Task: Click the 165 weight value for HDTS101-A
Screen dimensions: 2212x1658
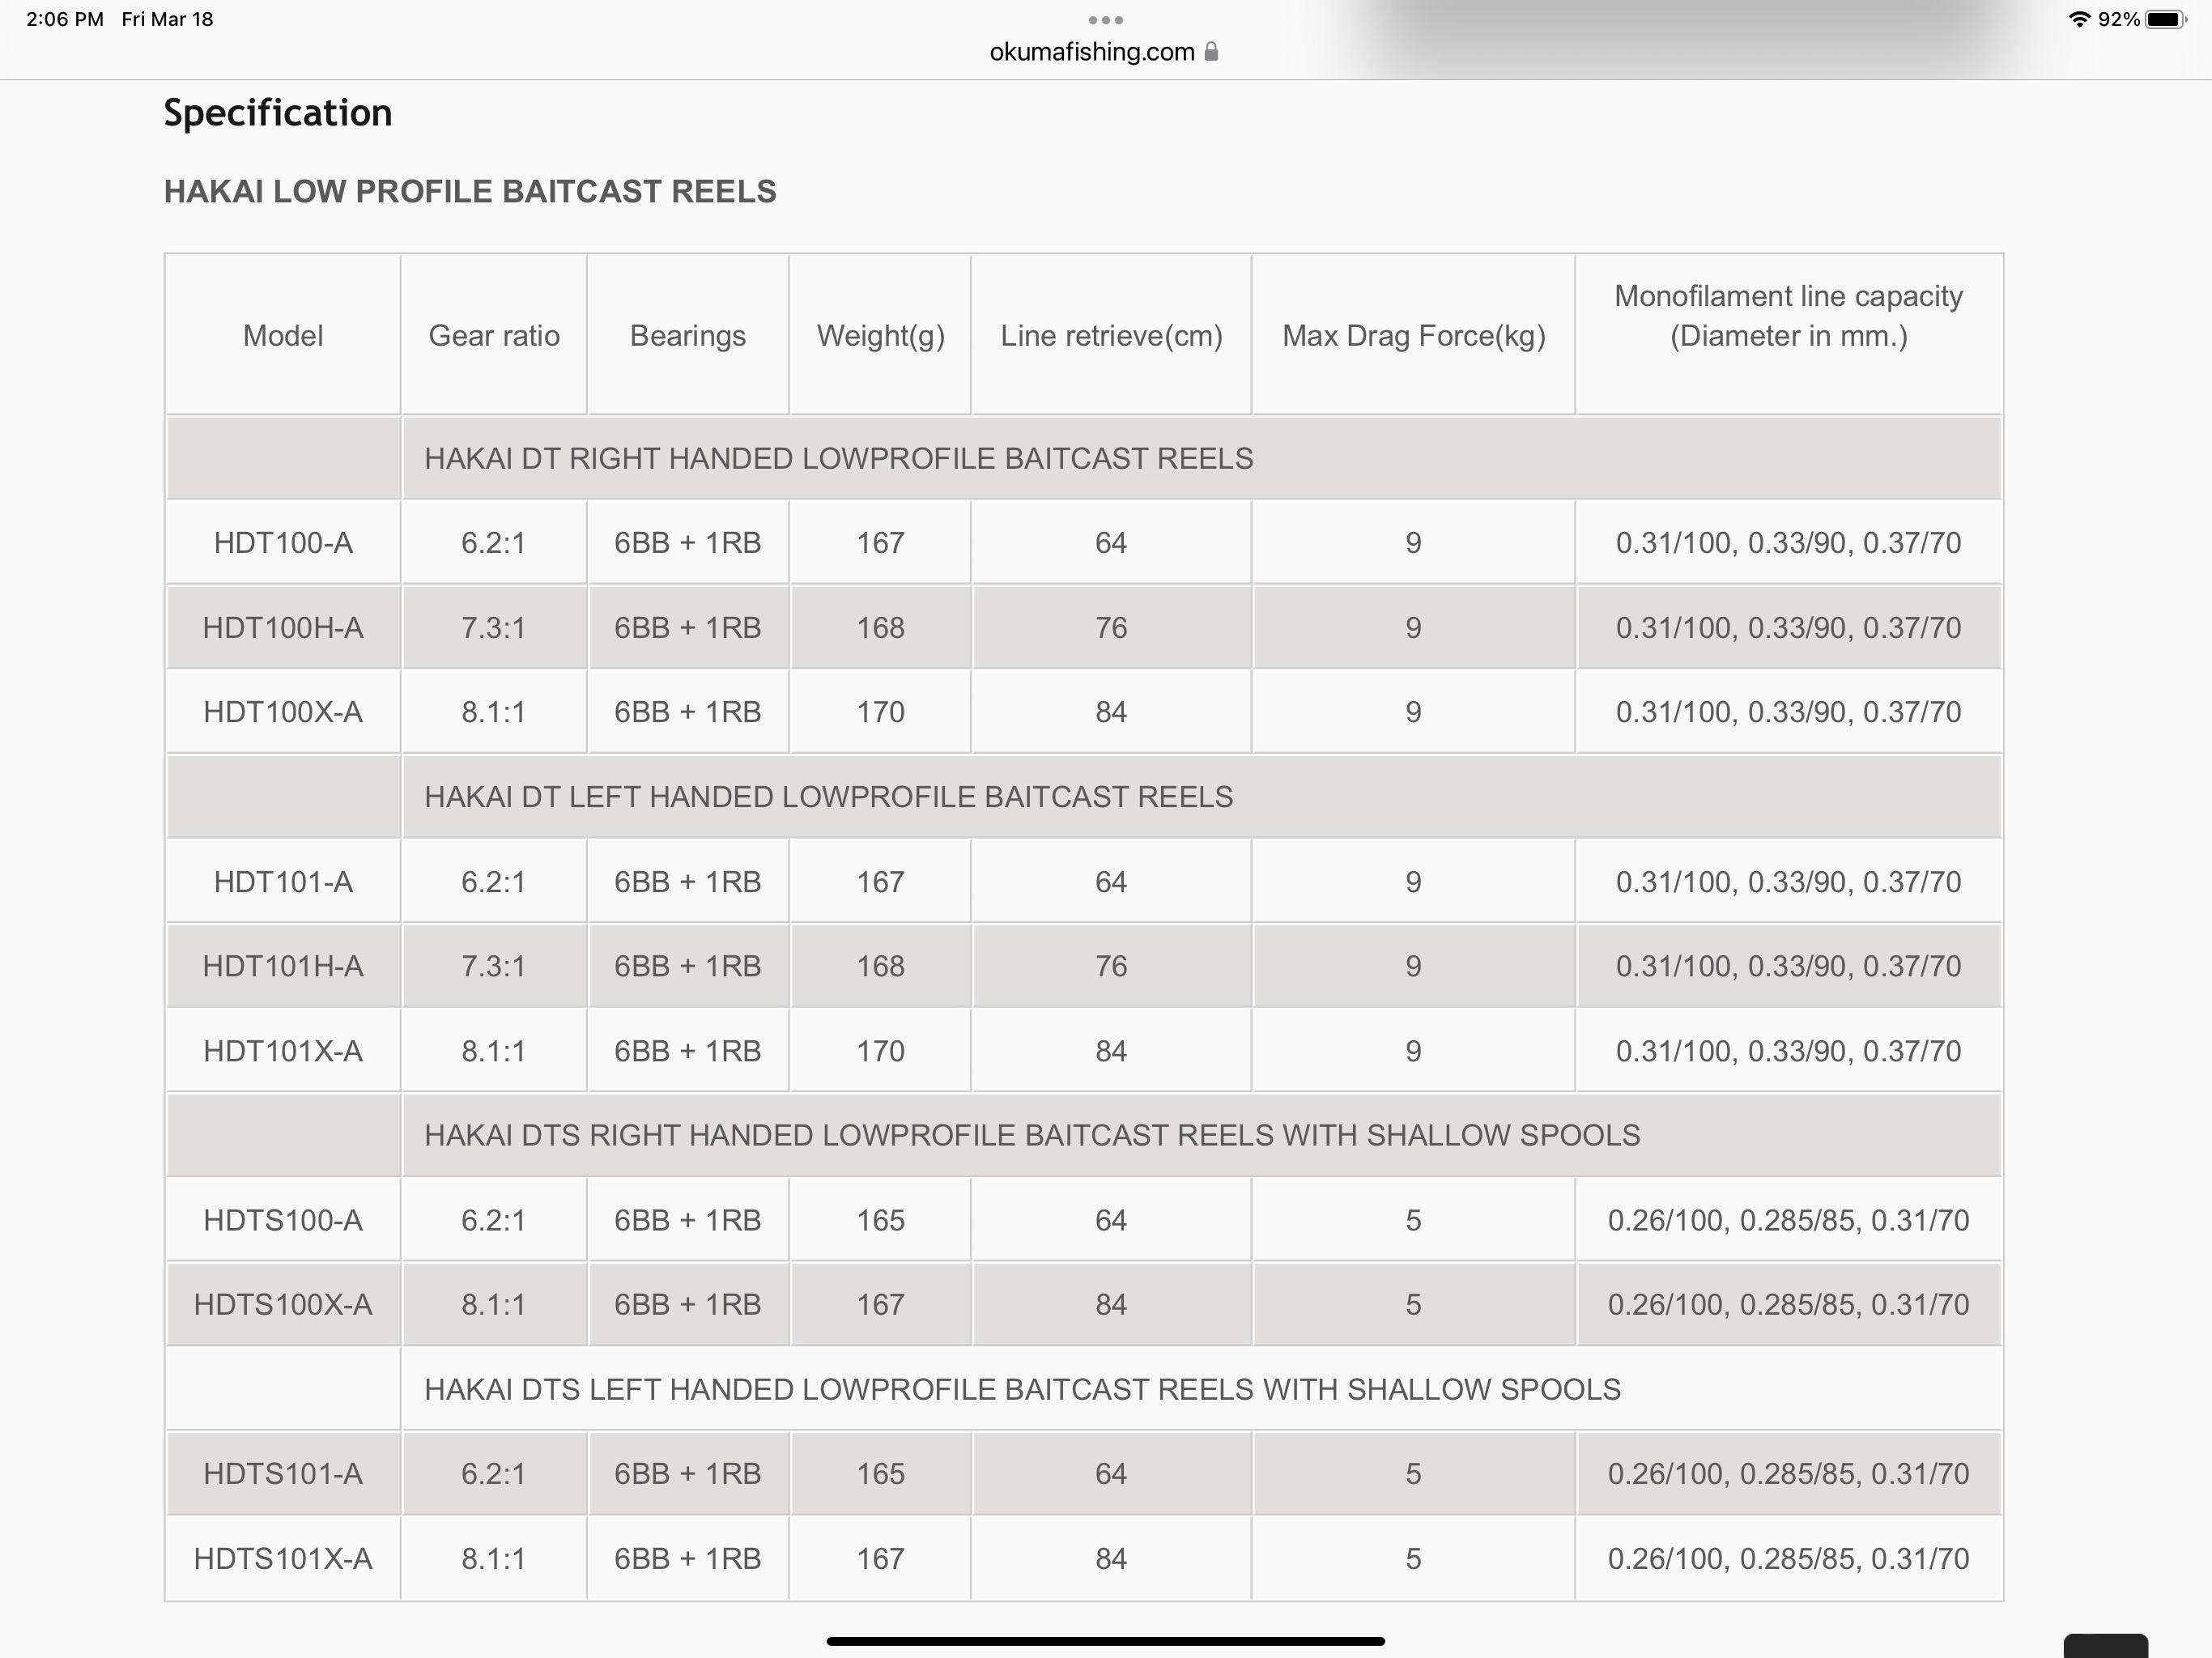Action: pyautogui.click(x=880, y=1474)
